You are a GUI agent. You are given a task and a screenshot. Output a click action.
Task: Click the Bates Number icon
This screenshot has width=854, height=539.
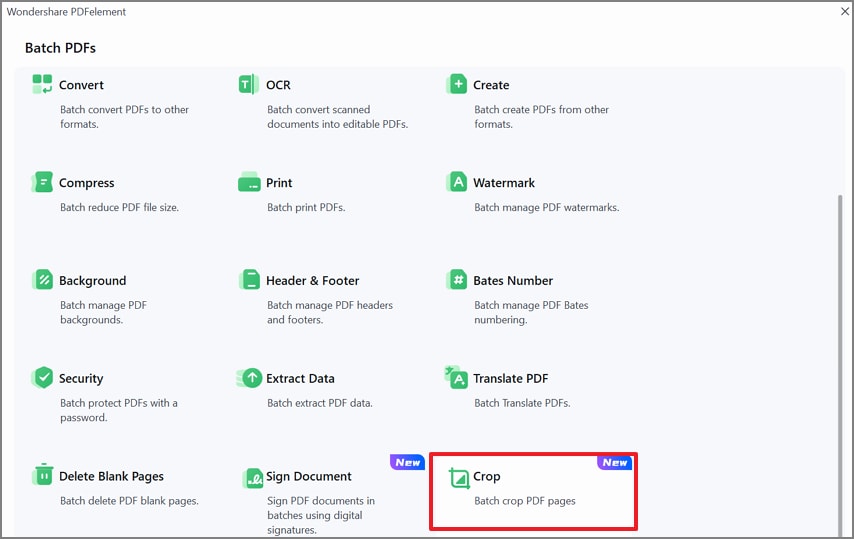point(456,280)
